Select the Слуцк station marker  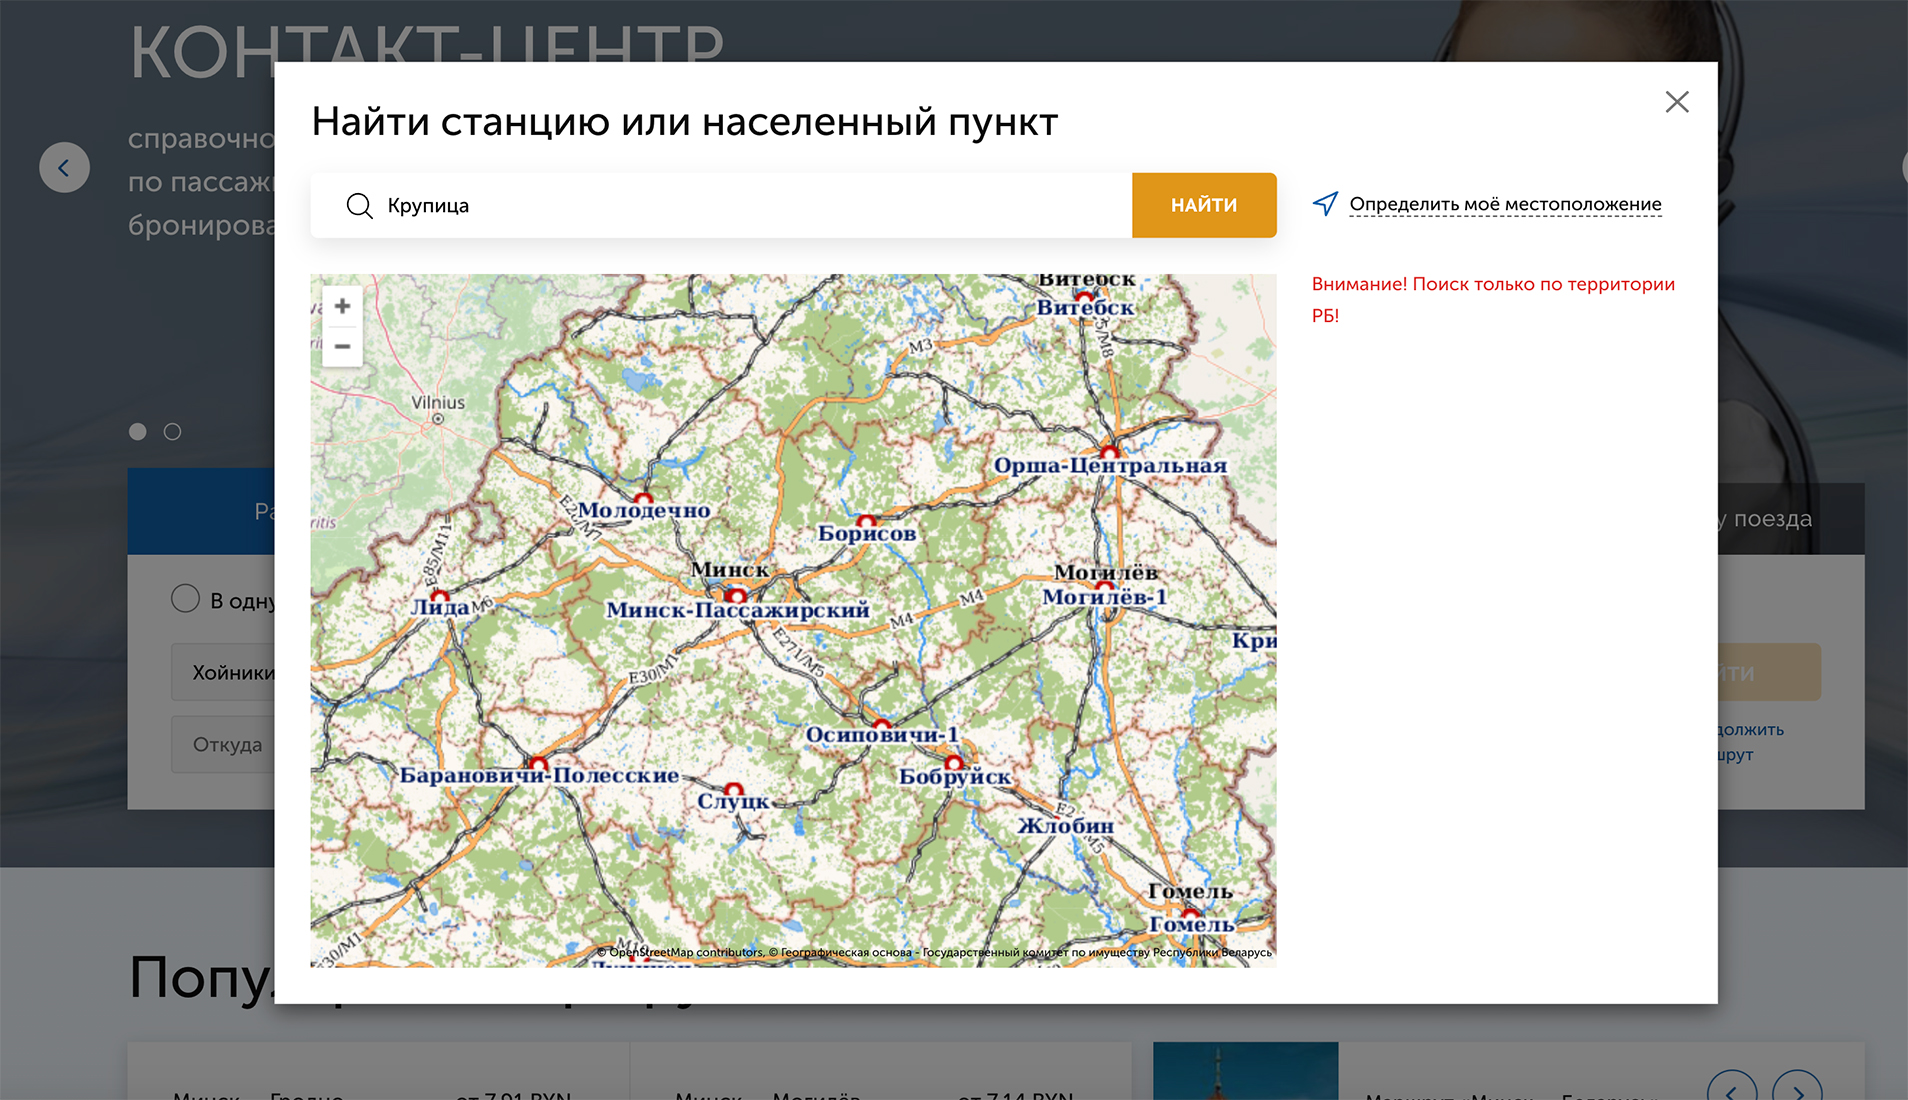click(733, 790)
